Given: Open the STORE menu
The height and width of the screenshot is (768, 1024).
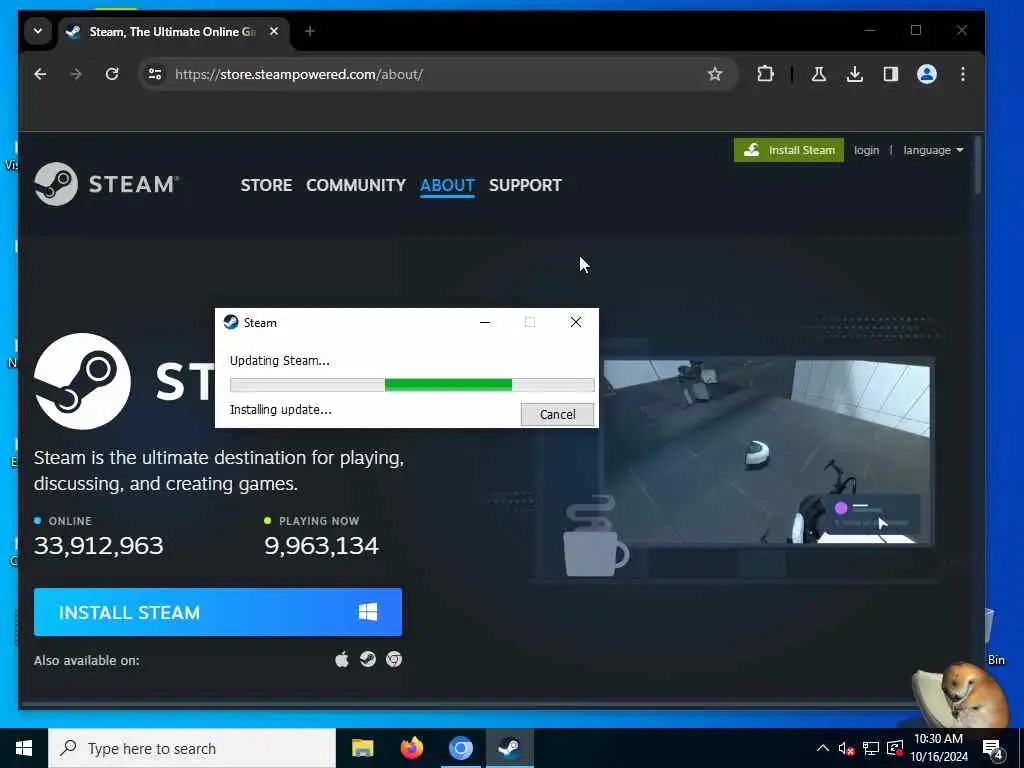Looking at the screenshot, I should (266, 185).
